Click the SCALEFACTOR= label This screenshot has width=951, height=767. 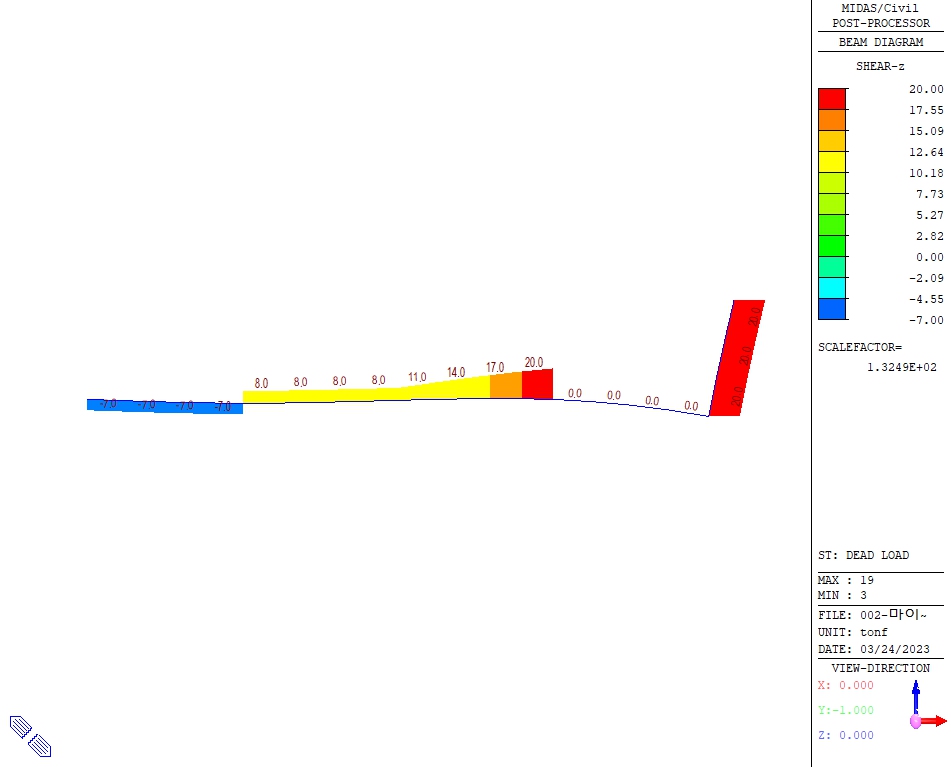[859, 347]
